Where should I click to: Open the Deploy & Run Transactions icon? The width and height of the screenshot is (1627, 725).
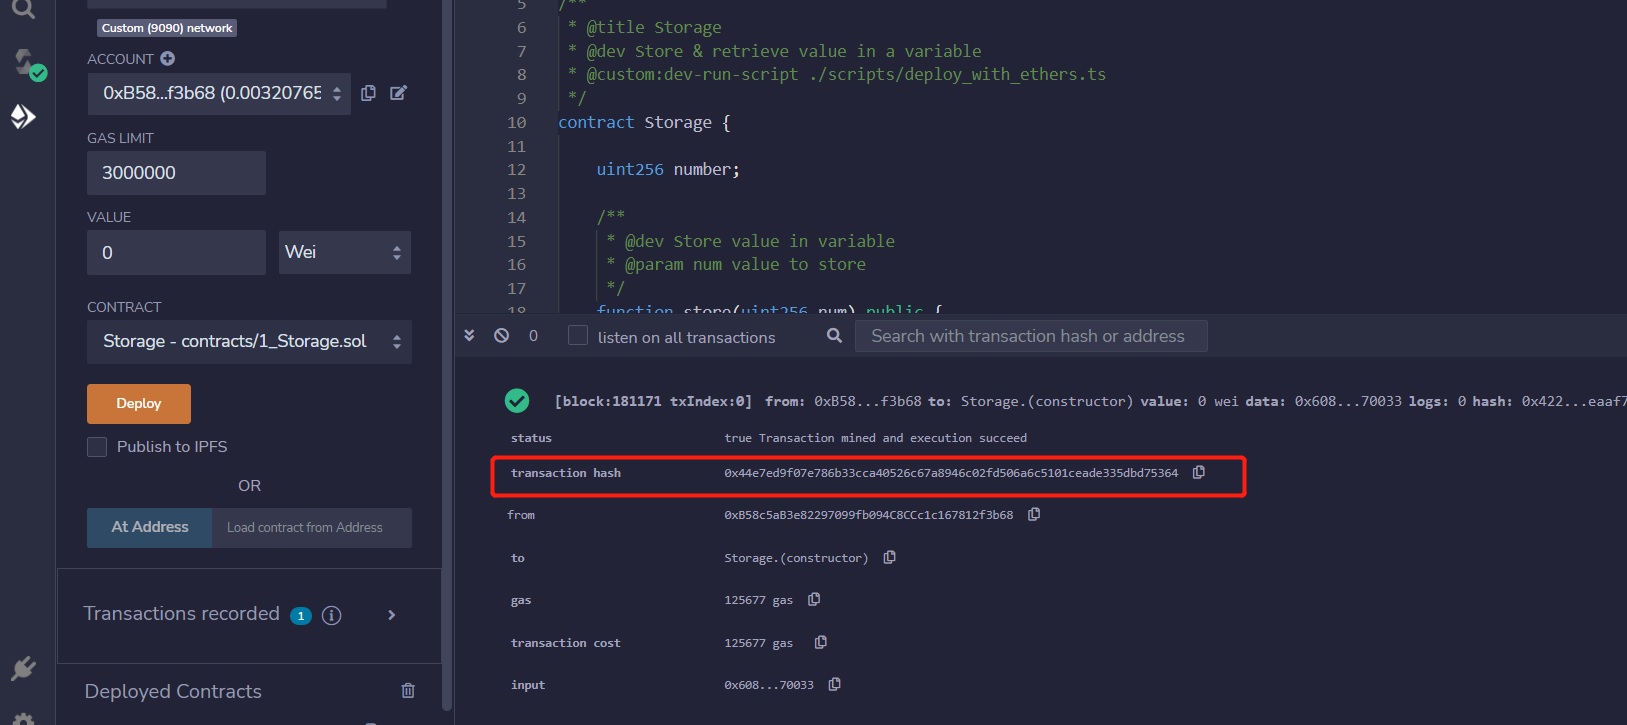tap(23, 117)
